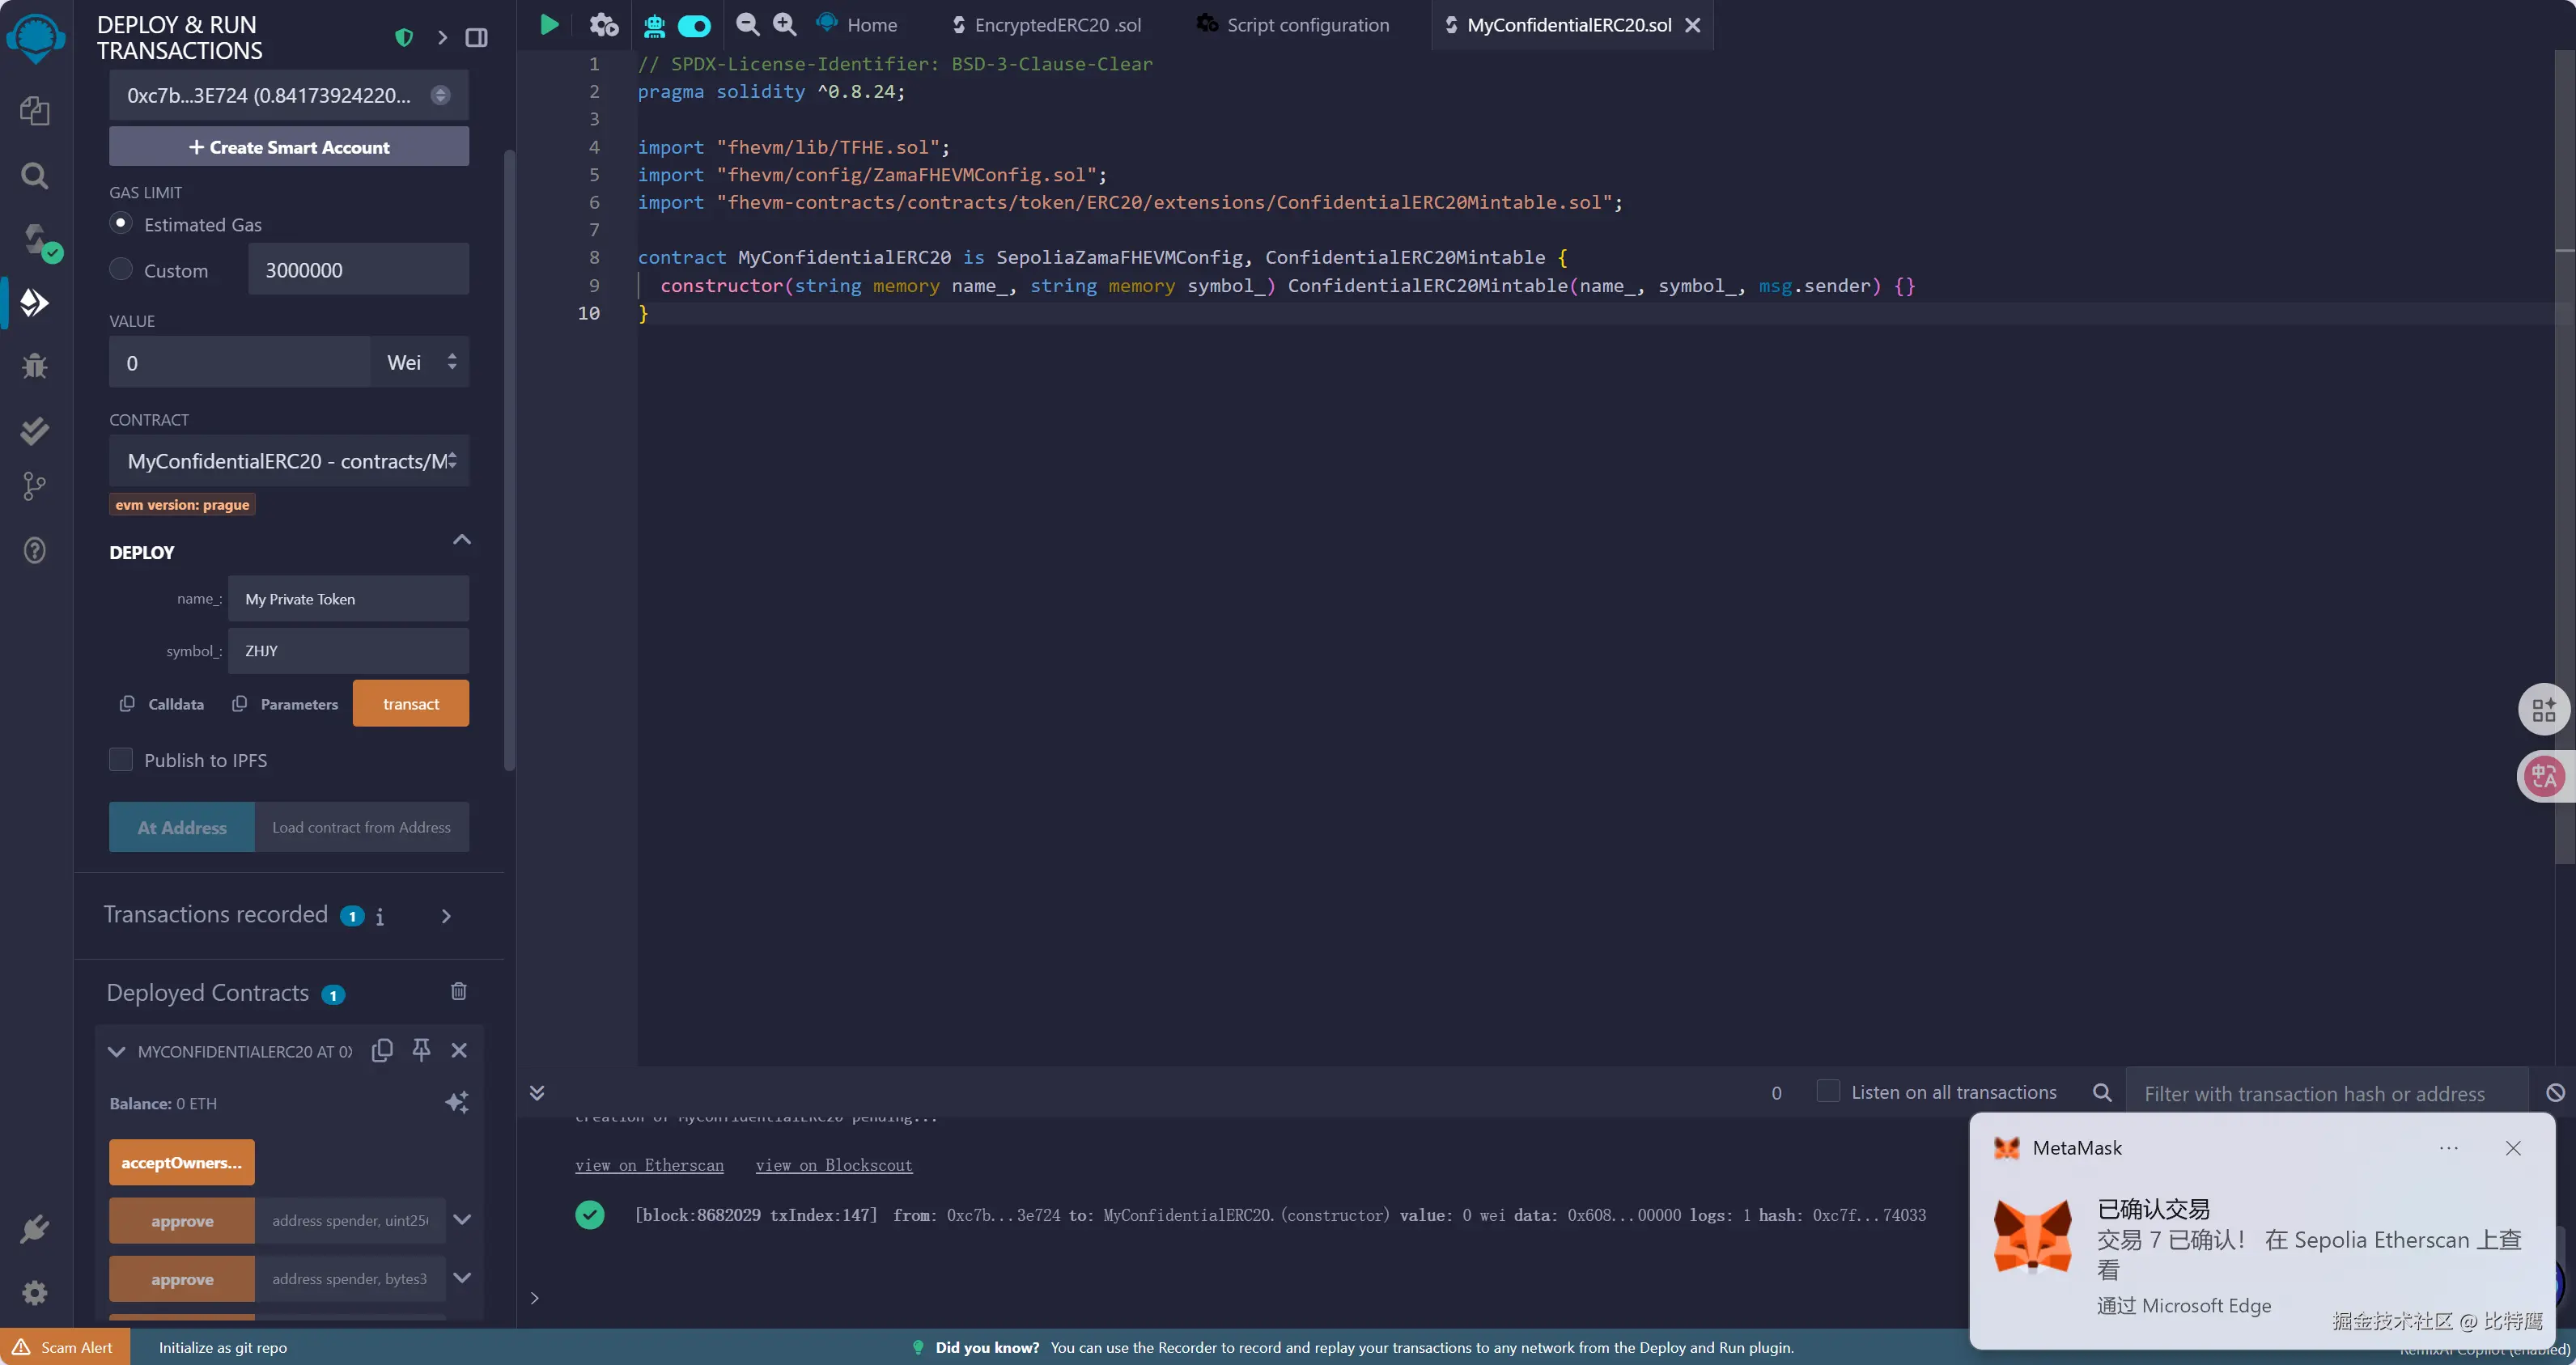
Task: Switch to the Script configuration tab
Action: point(1306,25)
